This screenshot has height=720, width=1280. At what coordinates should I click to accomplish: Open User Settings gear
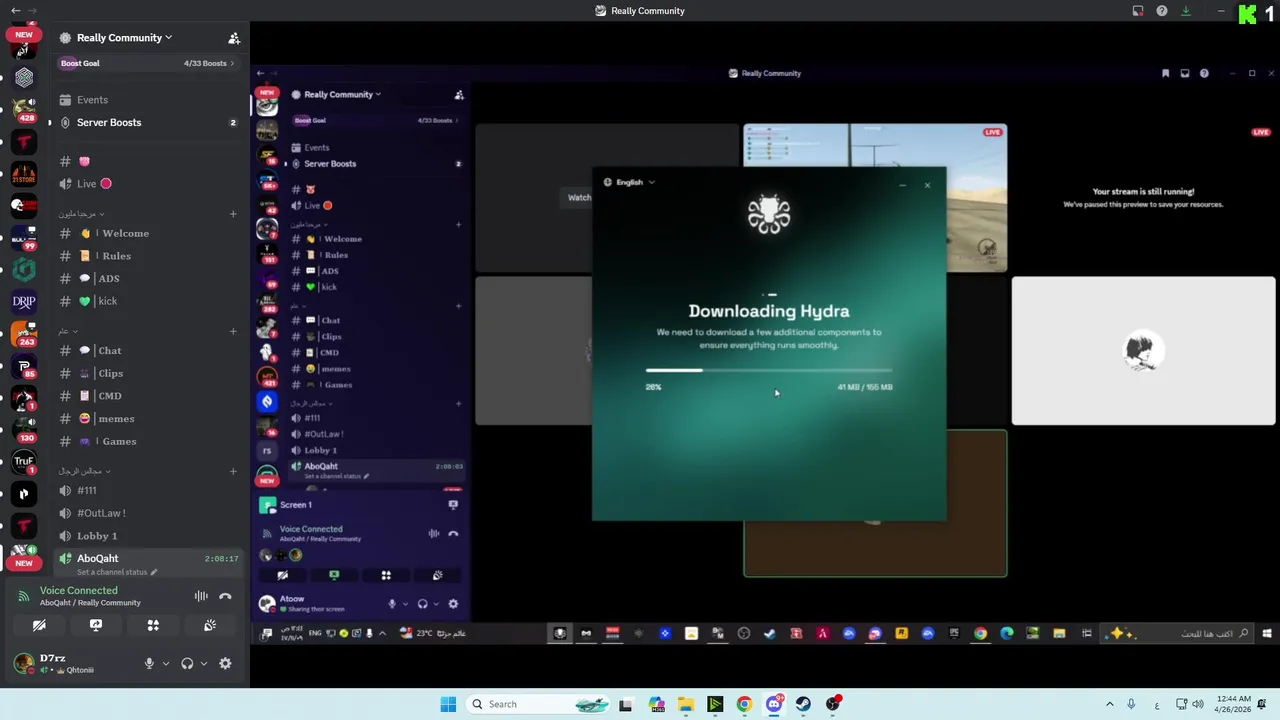coord(225,663)
